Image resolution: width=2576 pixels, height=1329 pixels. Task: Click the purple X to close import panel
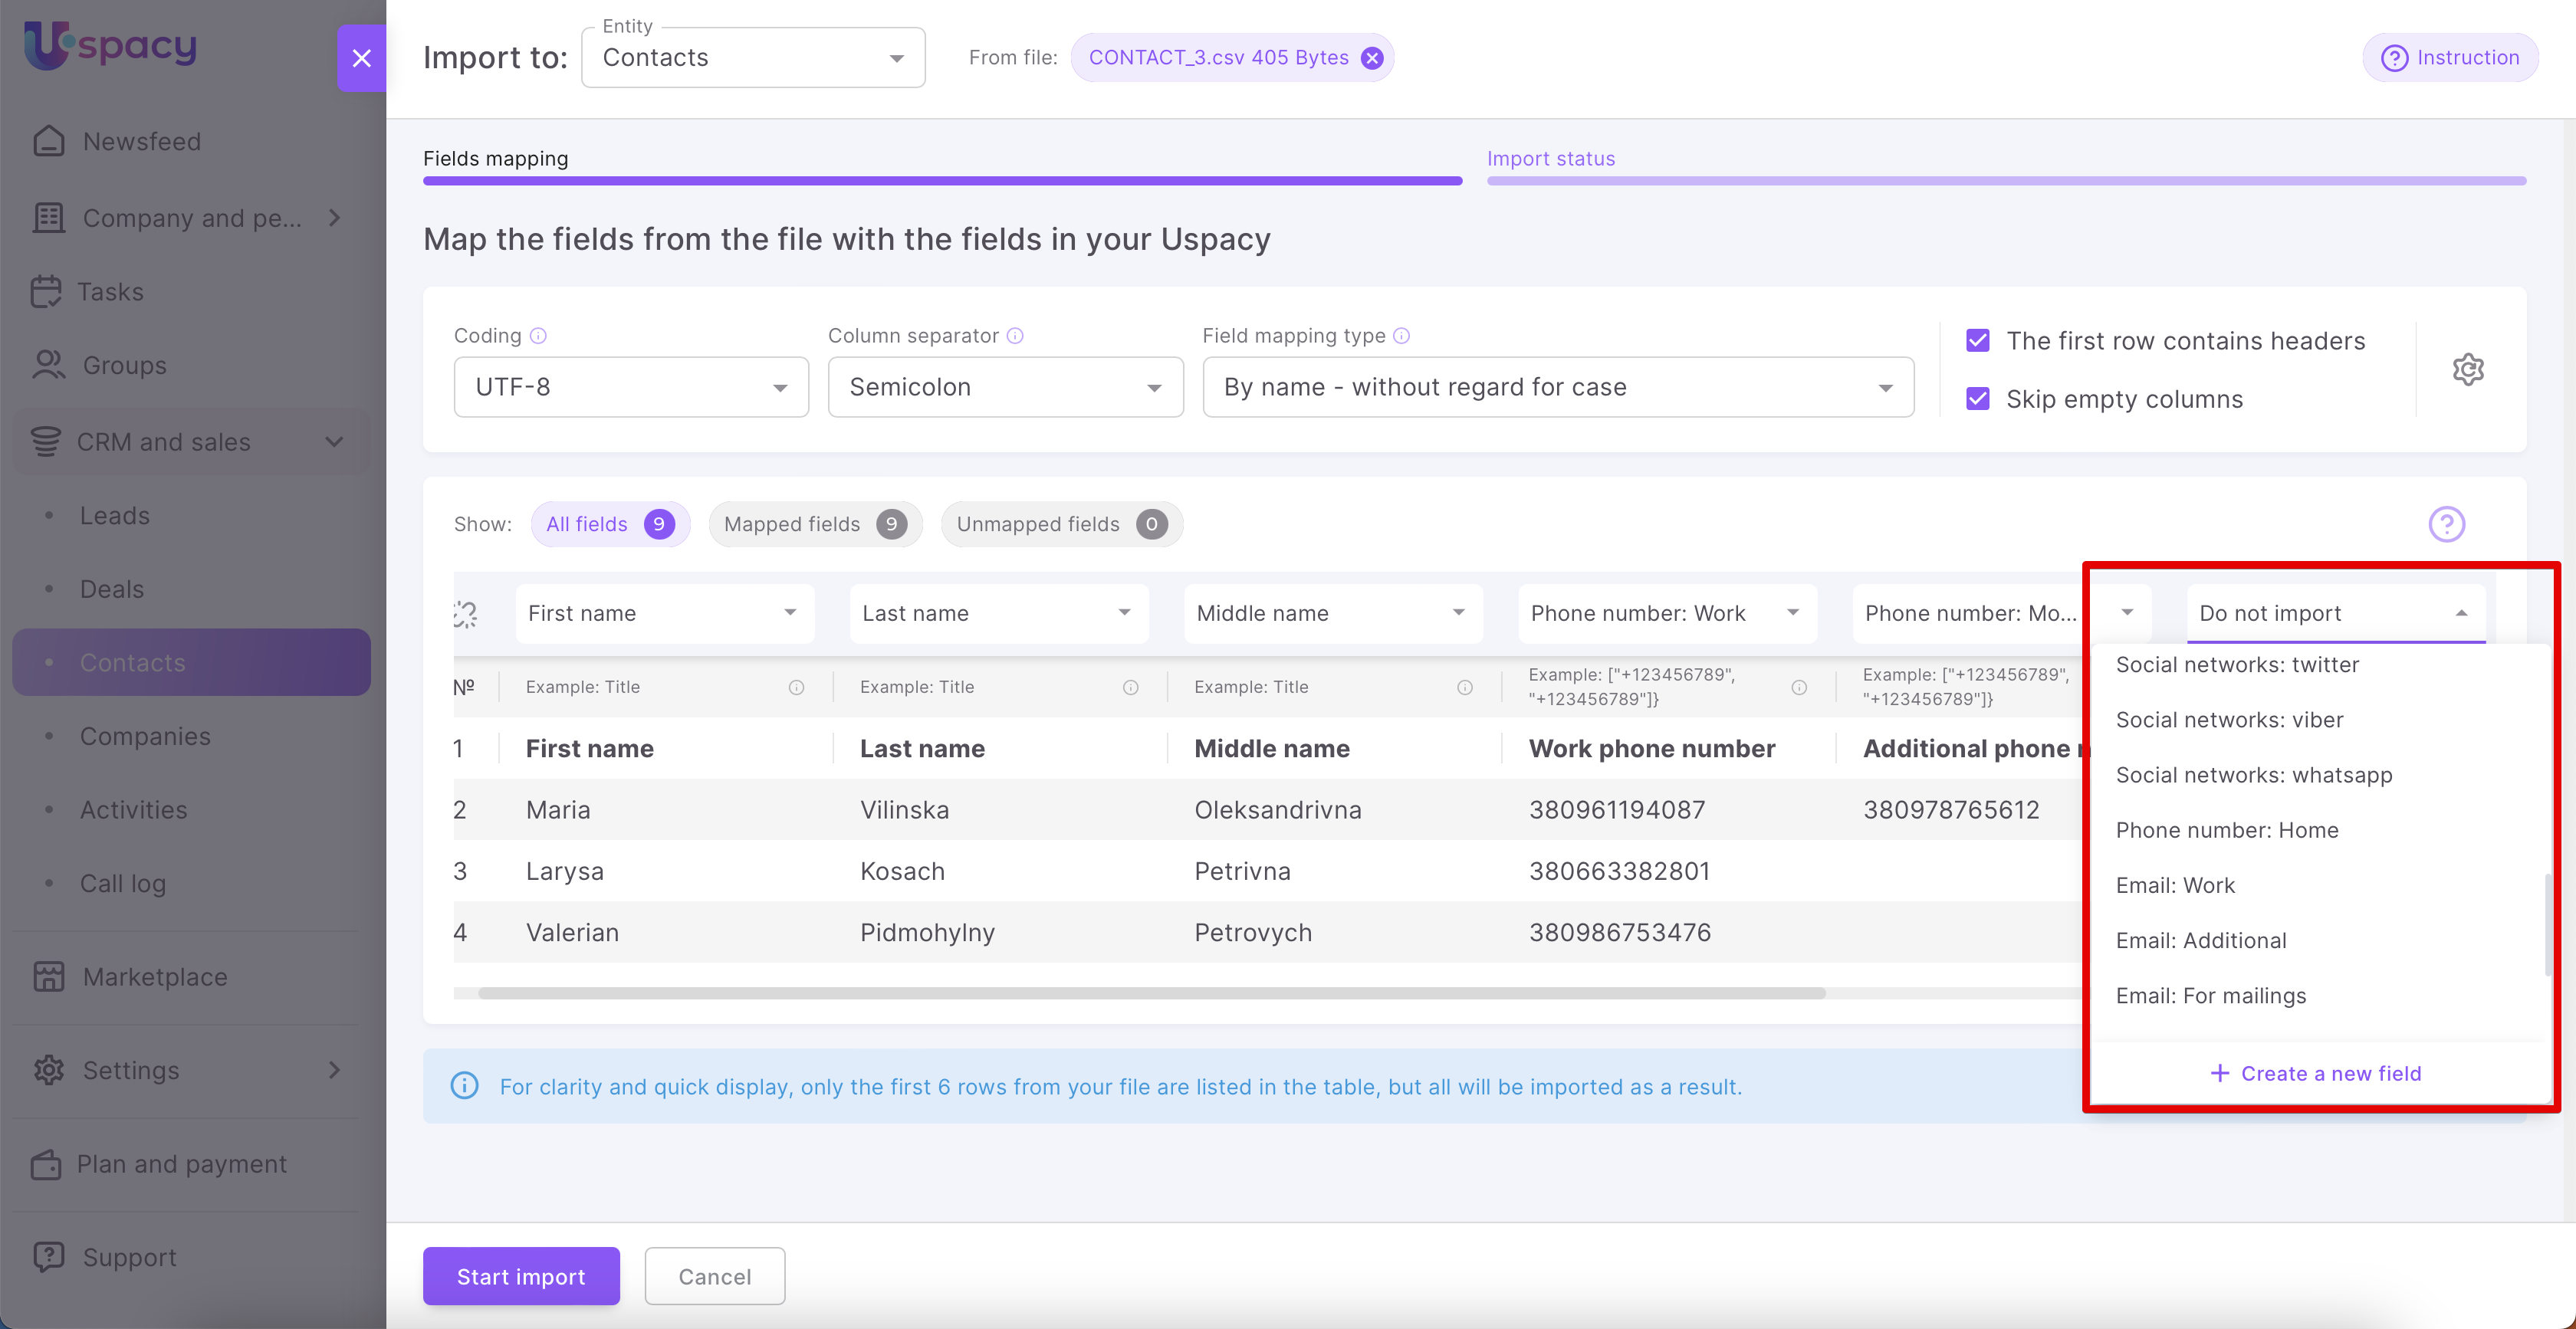point(361,58)
